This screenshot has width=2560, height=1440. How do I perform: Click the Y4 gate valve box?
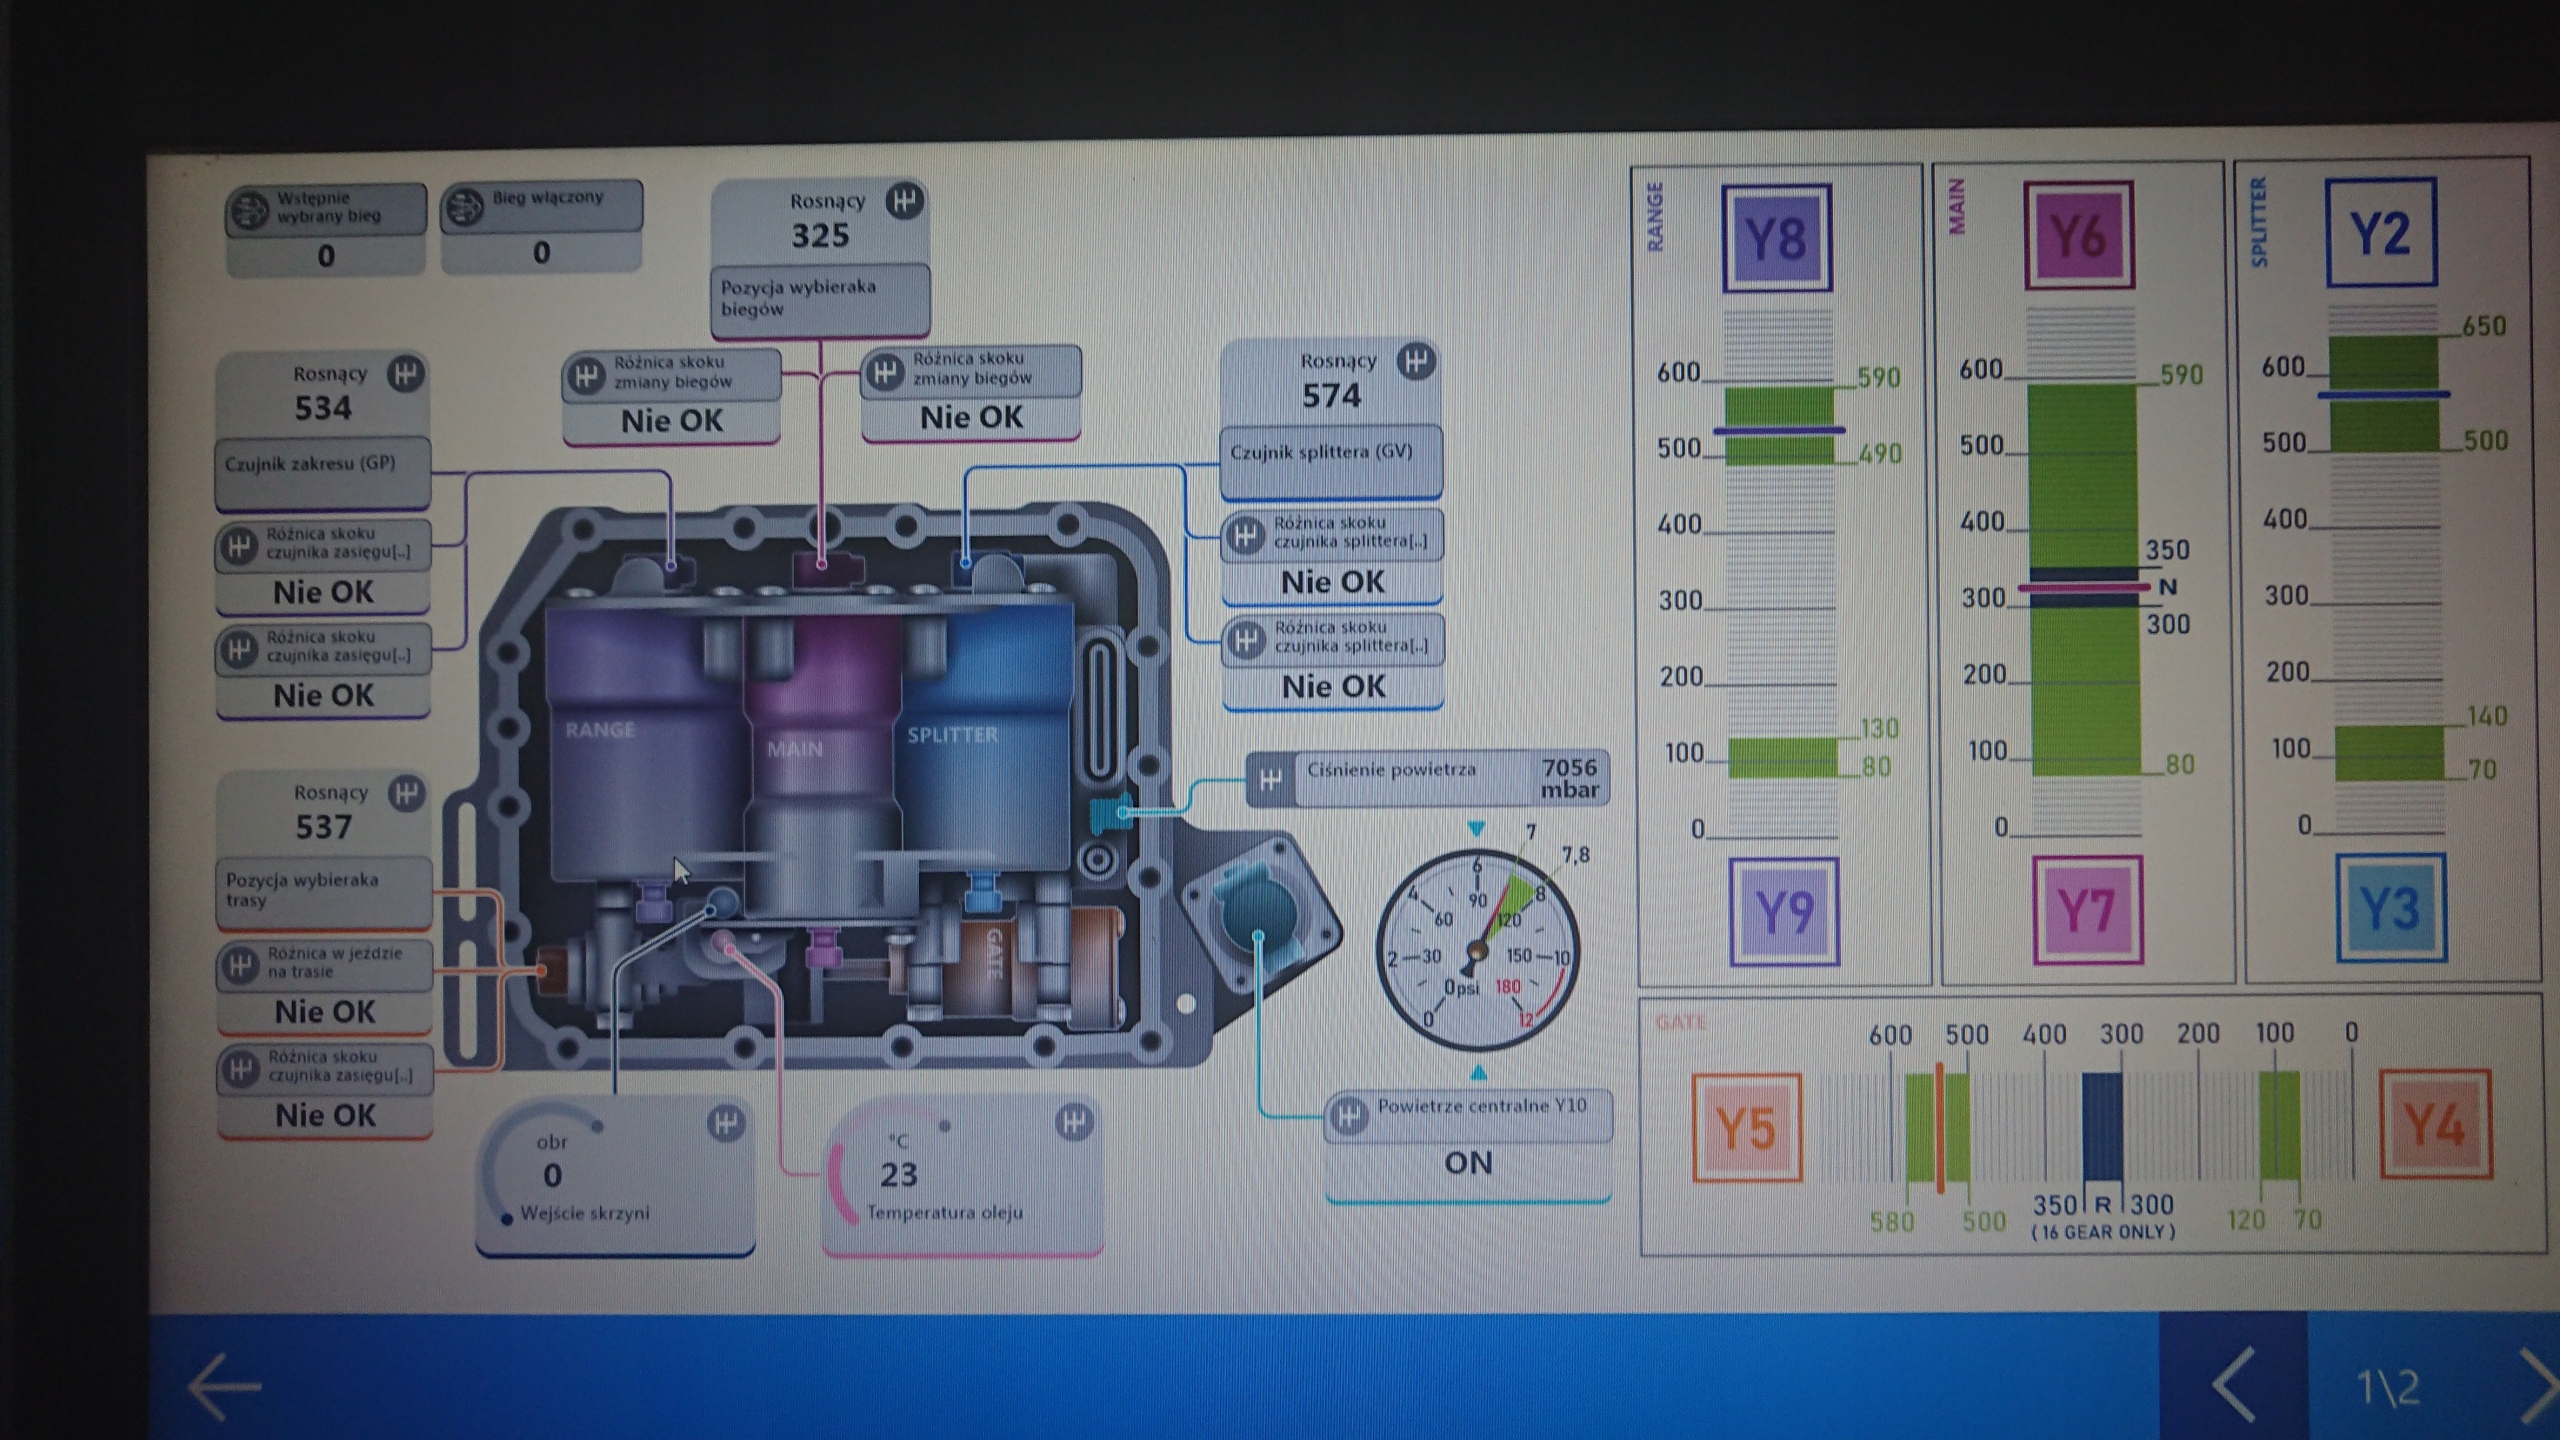click(2434, 1124)
